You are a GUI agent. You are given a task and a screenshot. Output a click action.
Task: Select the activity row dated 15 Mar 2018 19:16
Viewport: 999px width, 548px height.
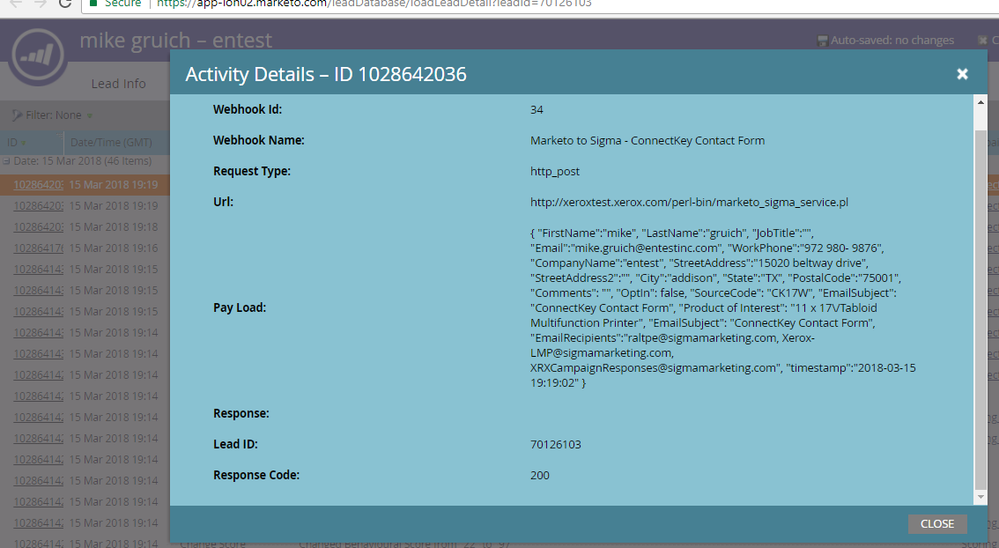tap(85, 248)
